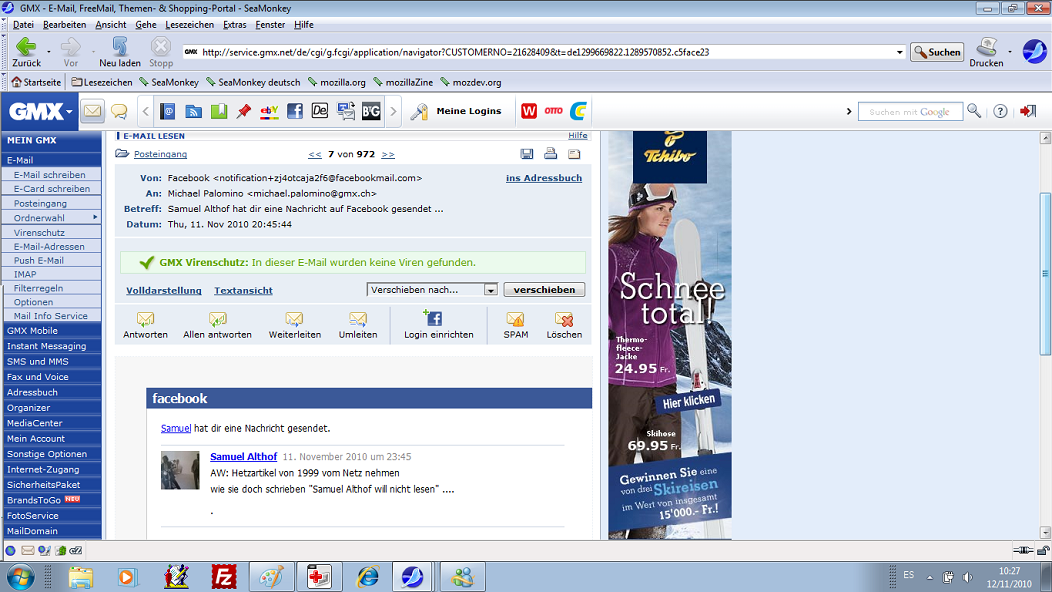Click inside the 'Suchen mit Google' search field
This screenshot has height=592, width=1052.
910,111
